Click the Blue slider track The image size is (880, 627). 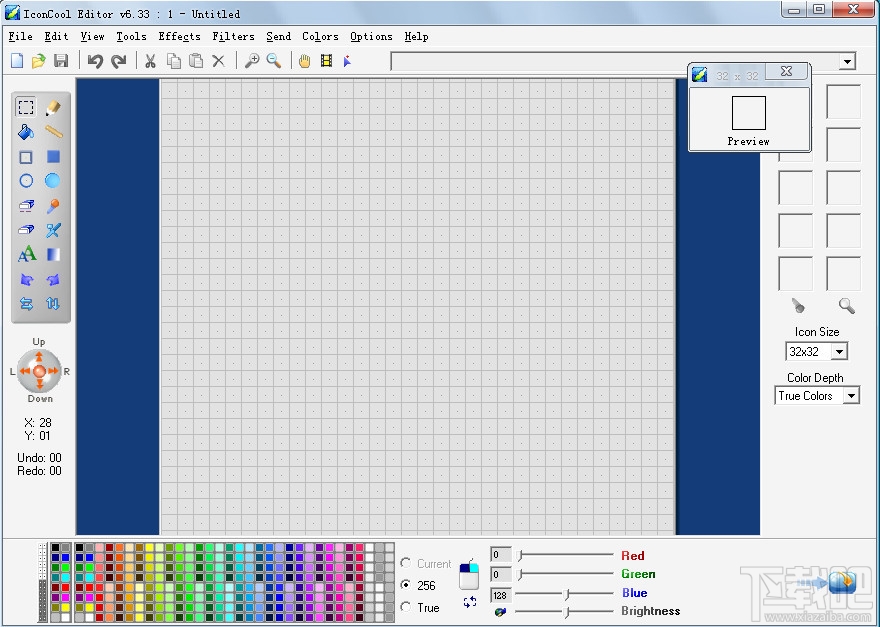click(563, 593)
